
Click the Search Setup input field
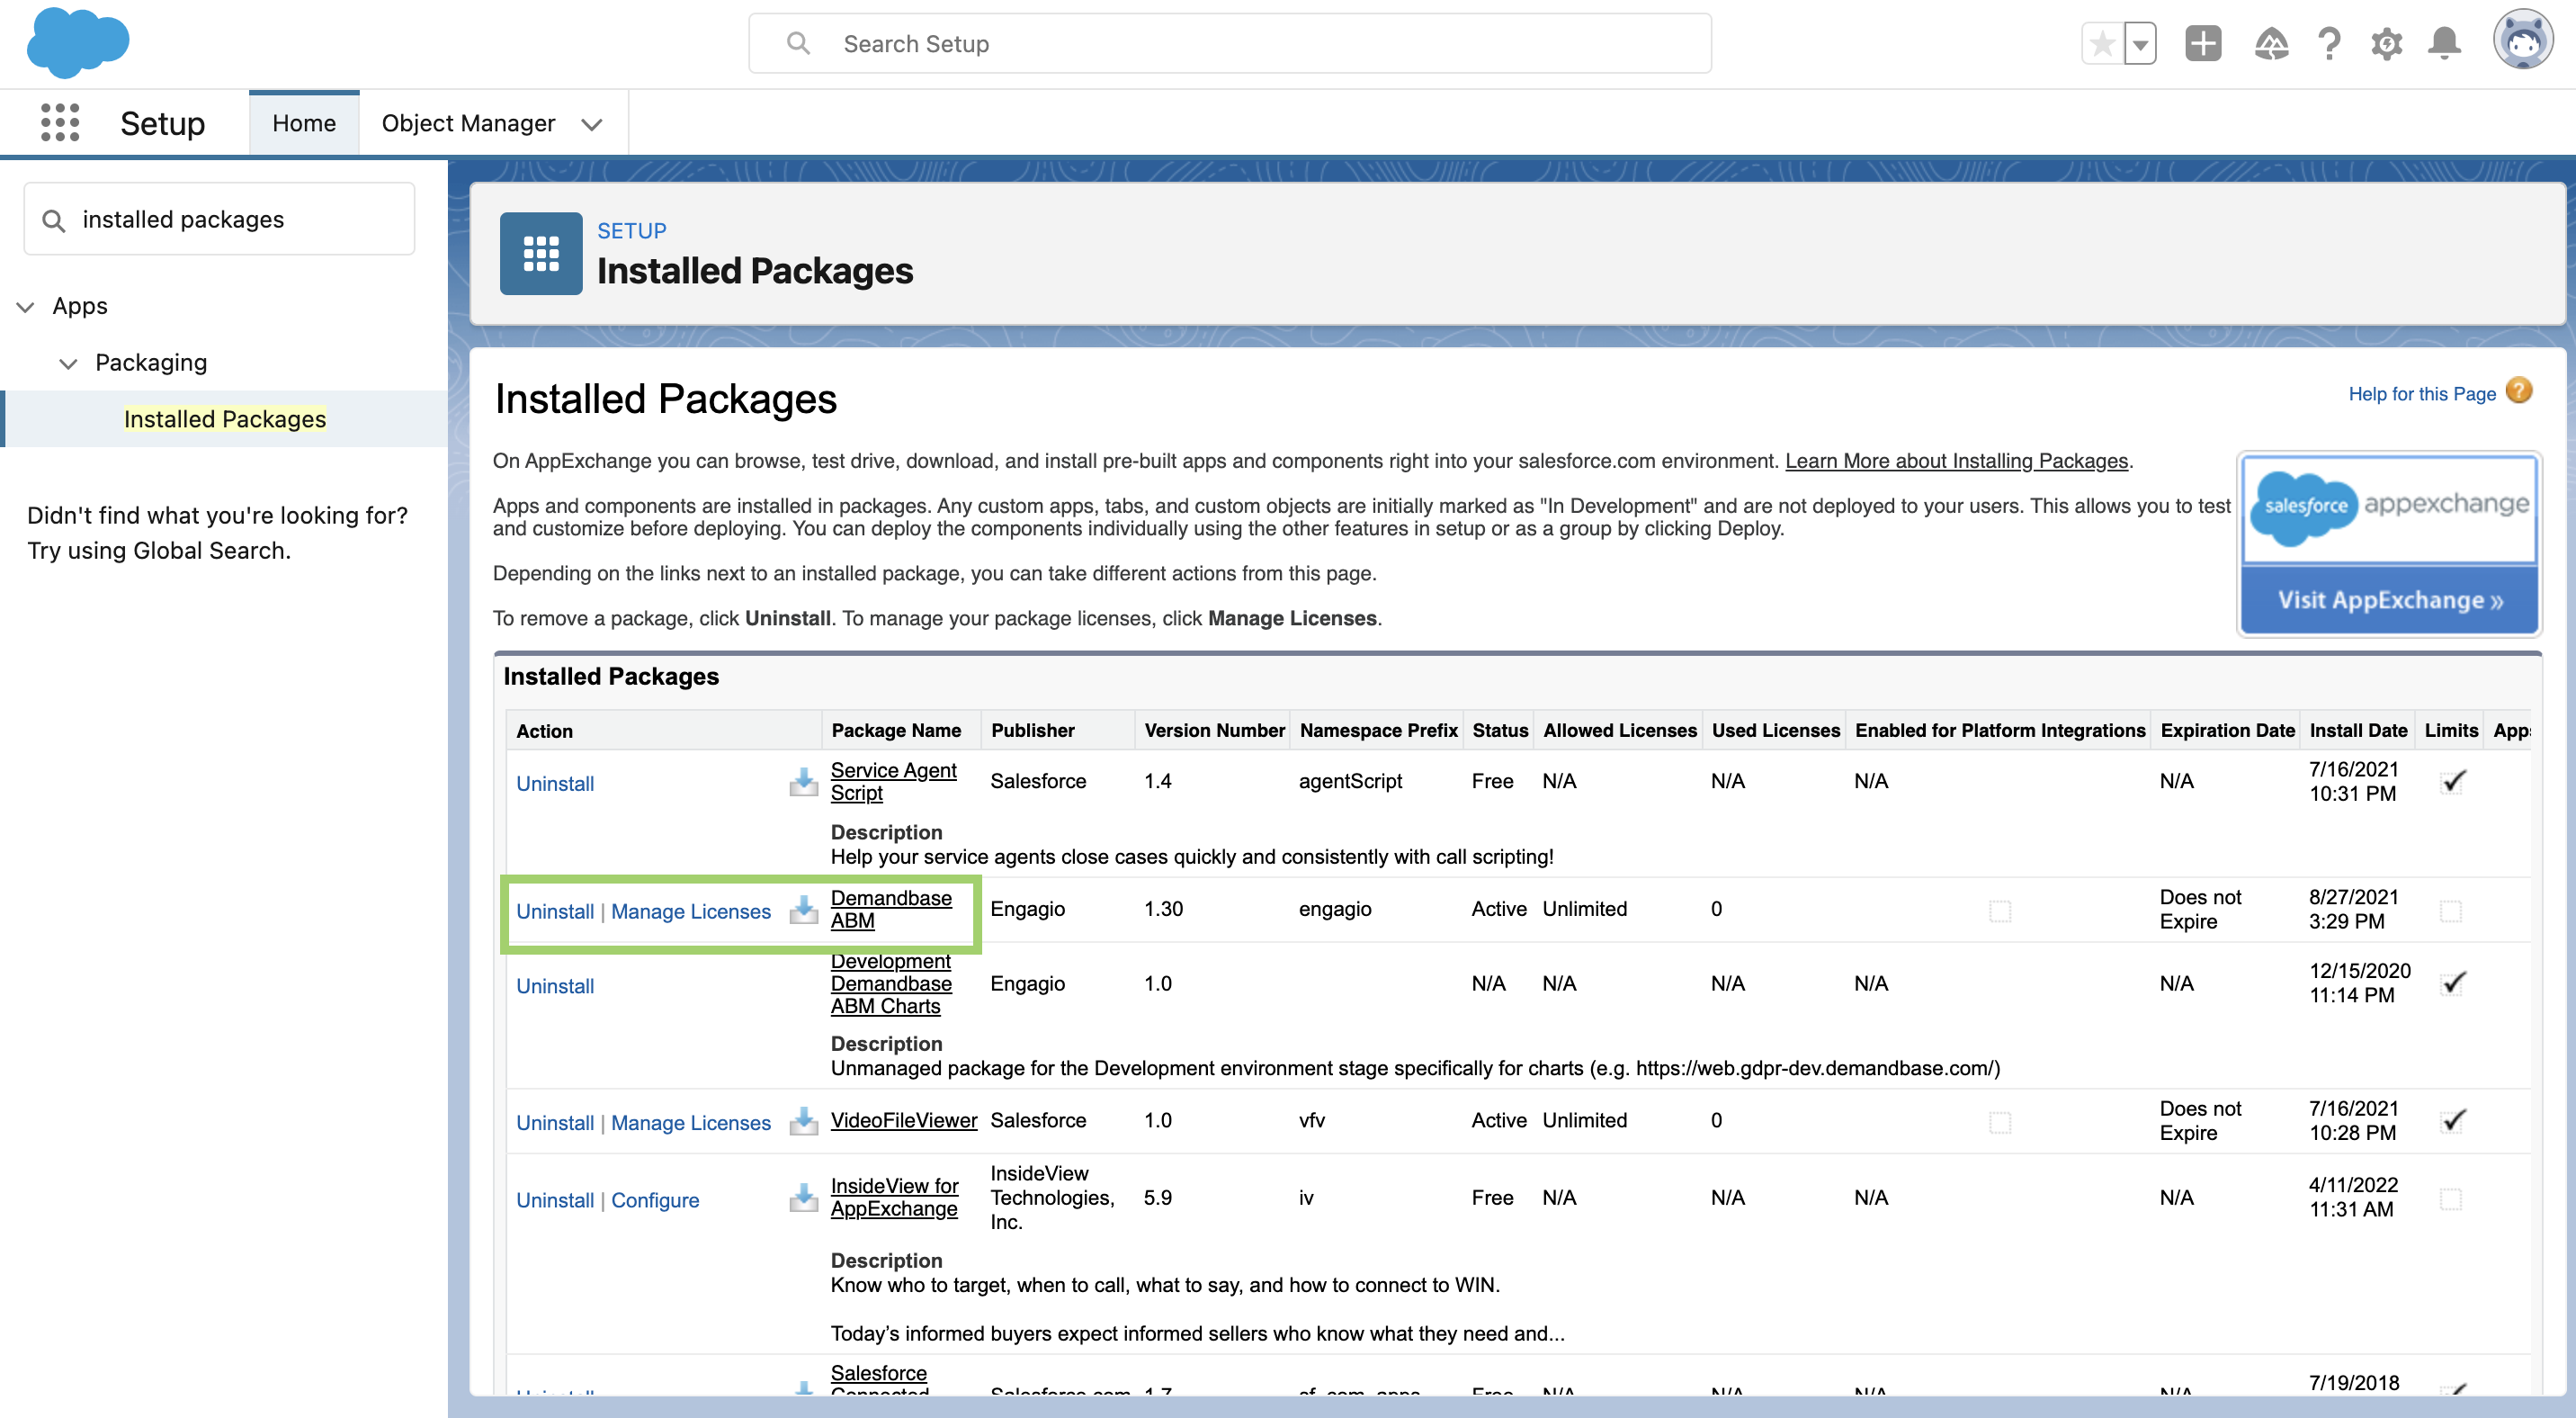[1230, 44]
